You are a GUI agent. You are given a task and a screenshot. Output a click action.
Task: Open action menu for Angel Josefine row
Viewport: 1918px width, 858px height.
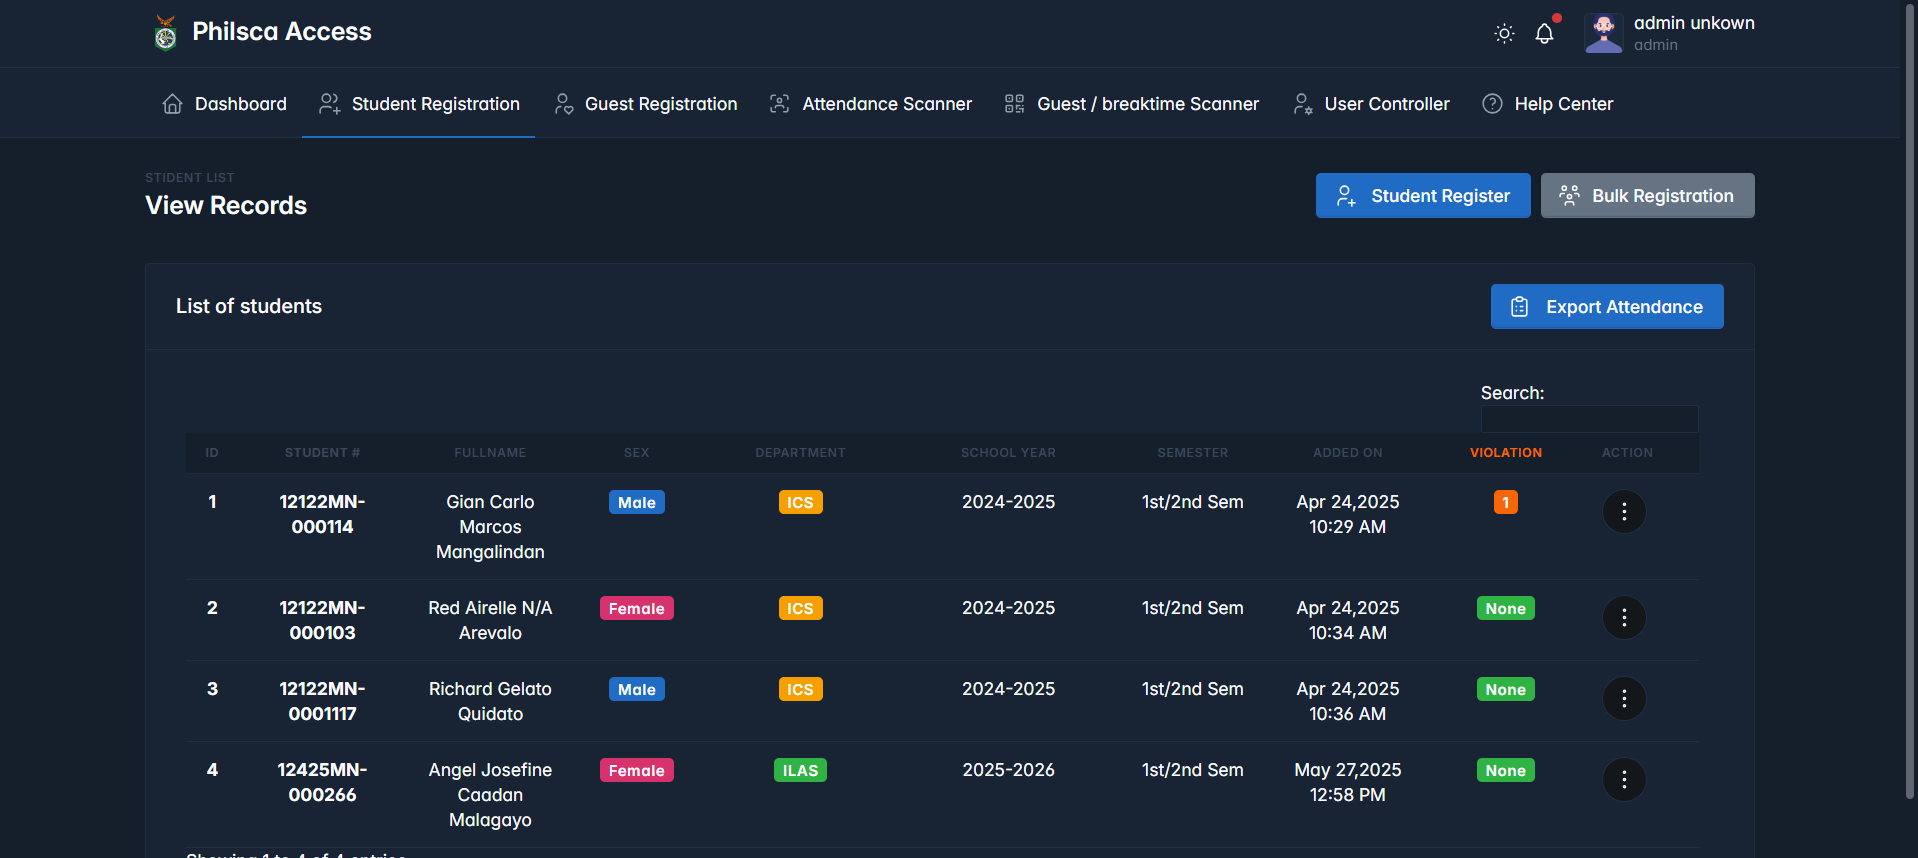(1624, 780)
